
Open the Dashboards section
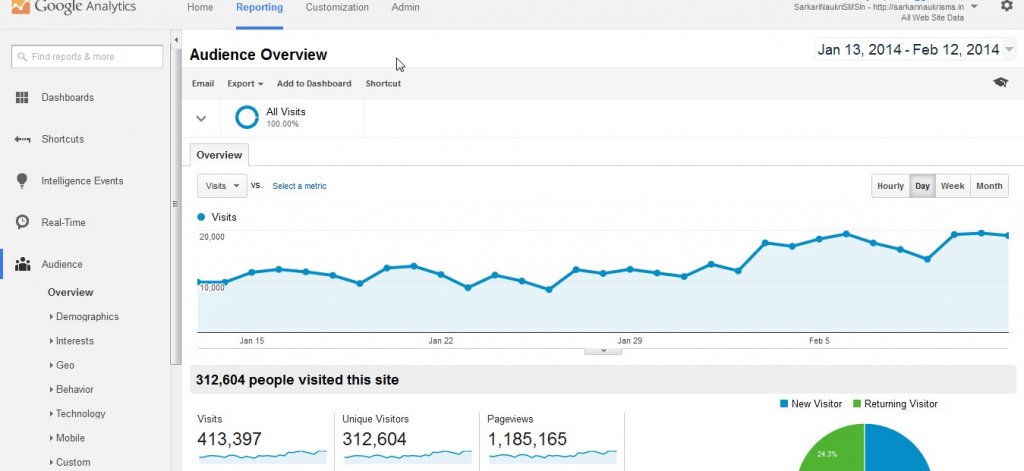(67, 97)
